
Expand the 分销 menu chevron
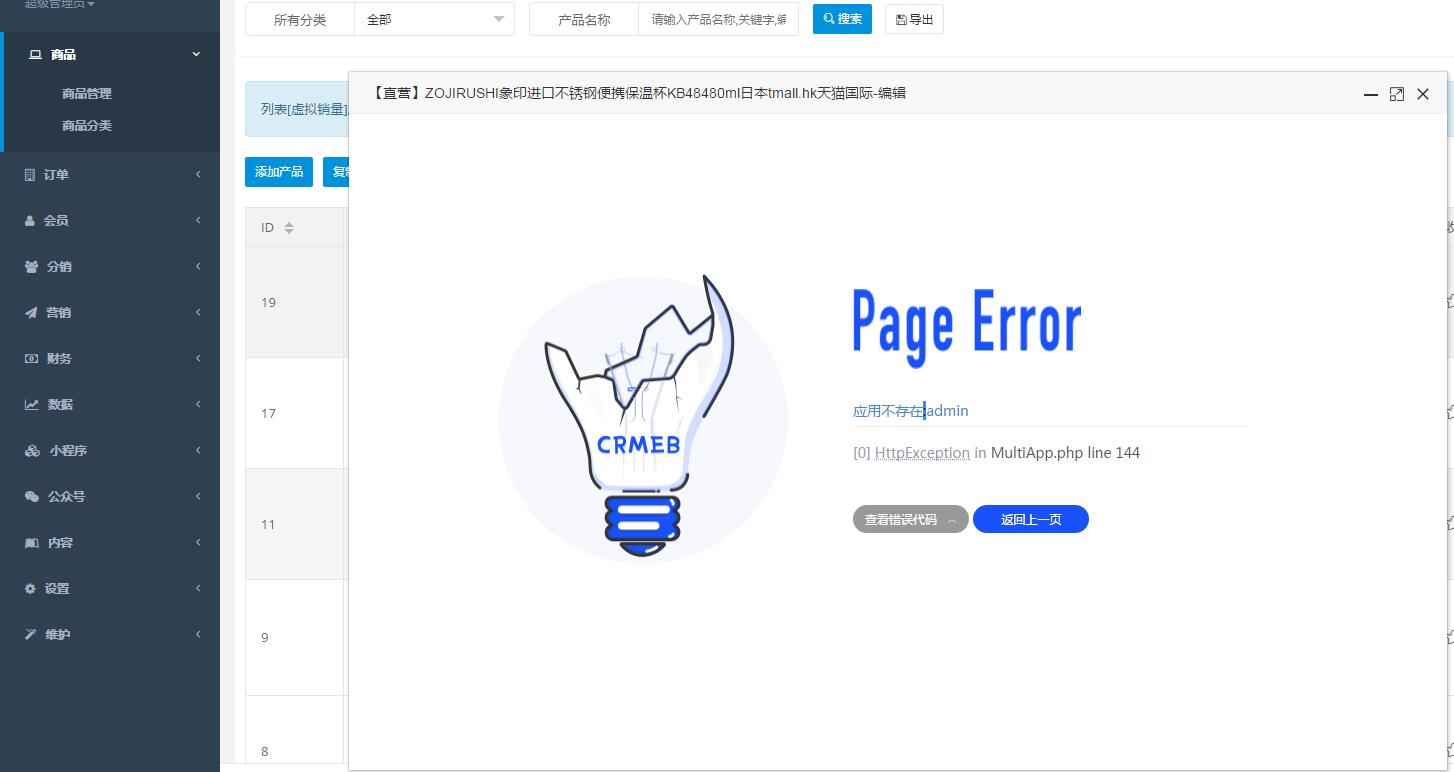click(198, 266)
